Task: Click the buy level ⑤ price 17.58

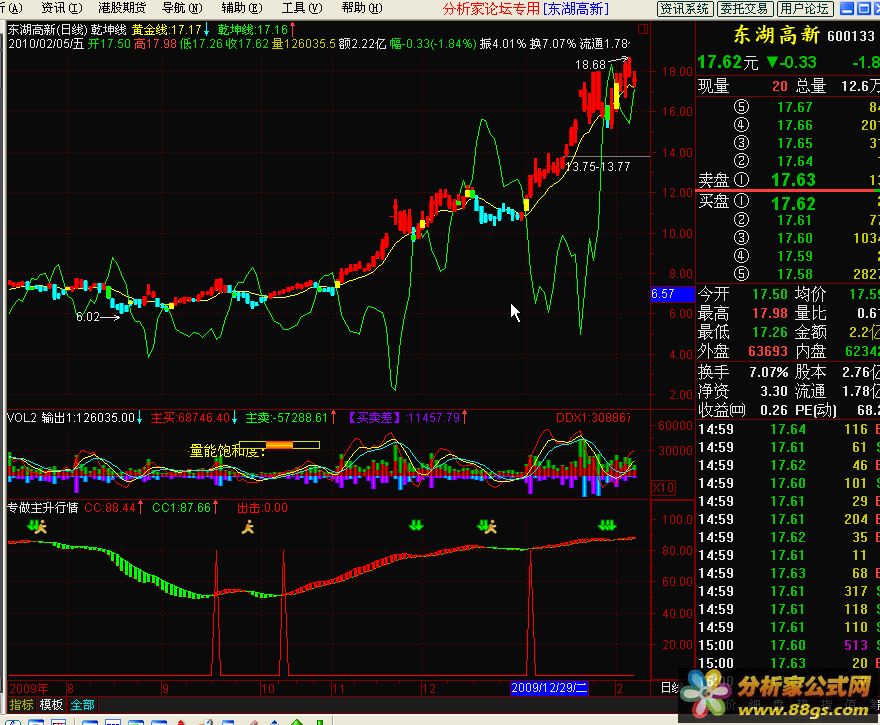Action: point(795,274)
